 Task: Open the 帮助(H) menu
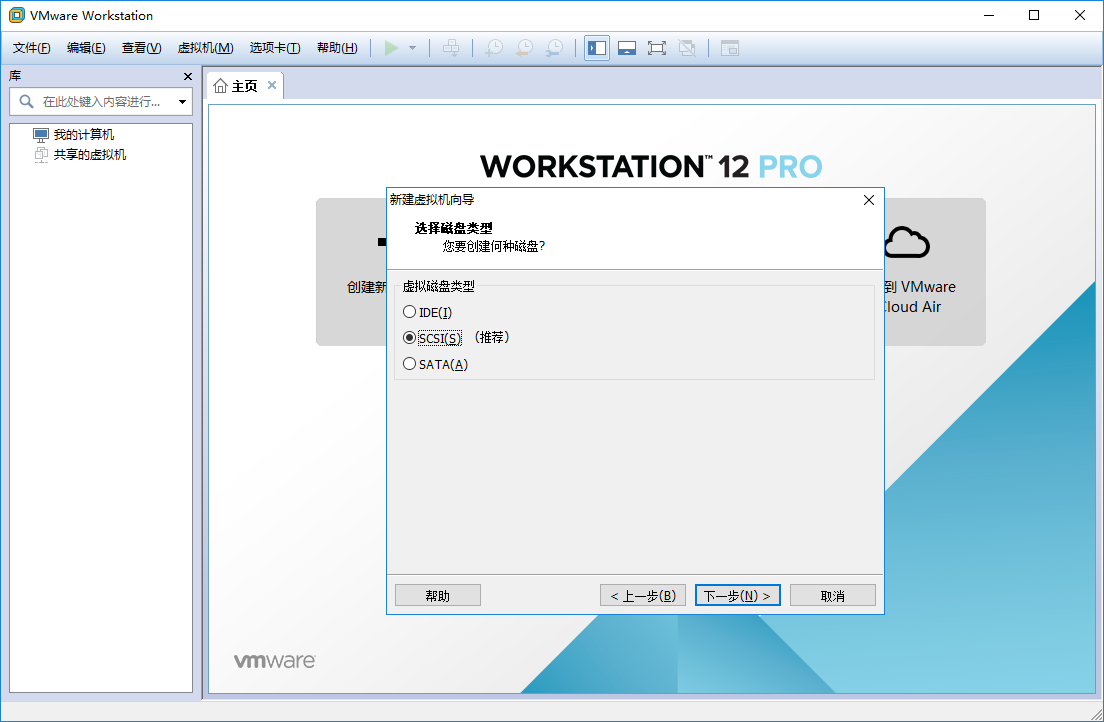337,48
